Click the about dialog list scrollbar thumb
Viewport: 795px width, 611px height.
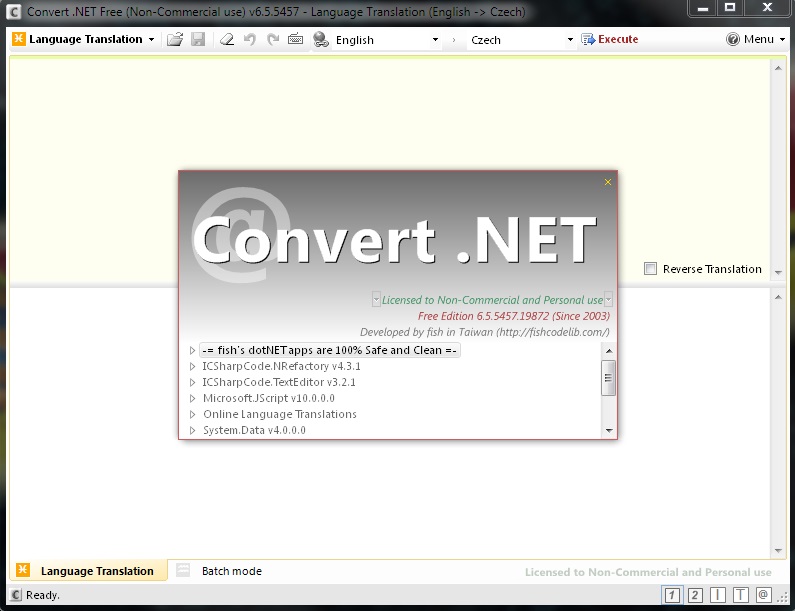pyautogui.click(x=608, y=377)
